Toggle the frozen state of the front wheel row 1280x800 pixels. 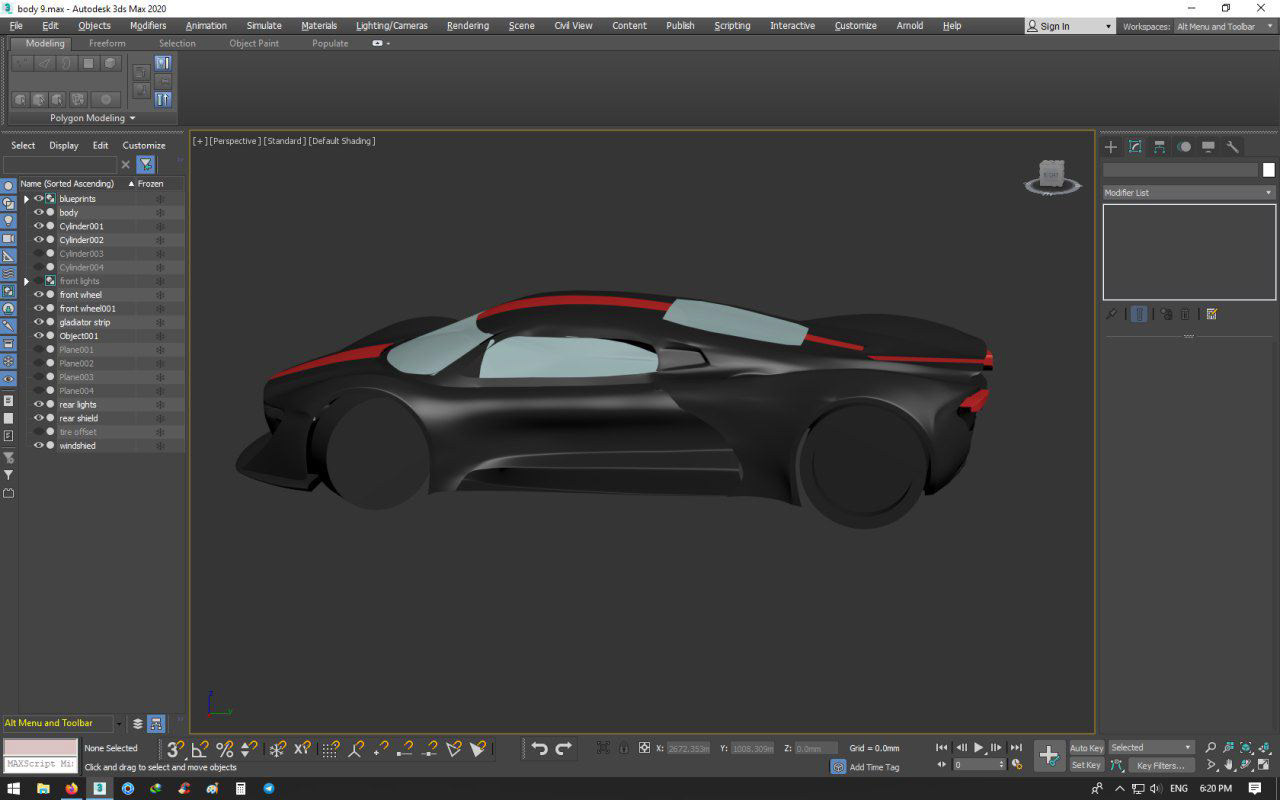[160, 295]
